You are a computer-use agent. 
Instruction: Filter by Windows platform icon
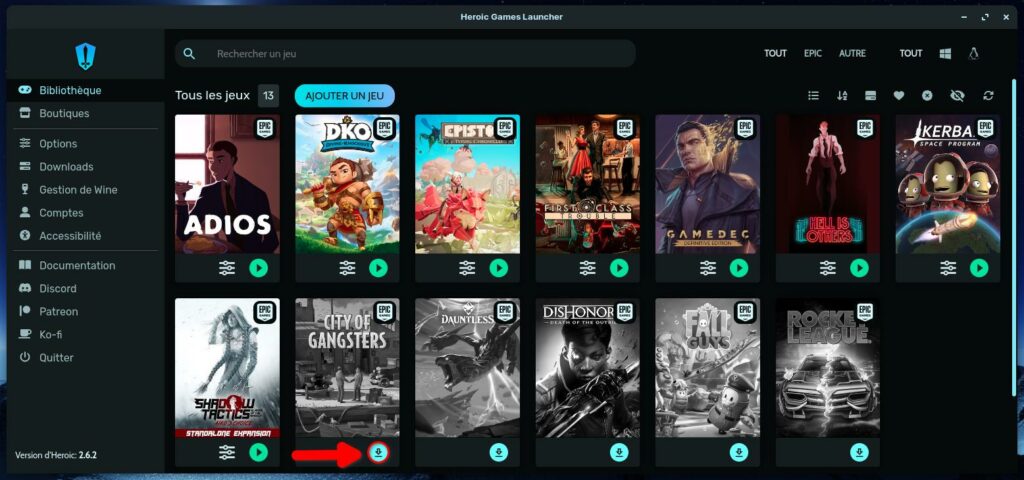[945, 53]
